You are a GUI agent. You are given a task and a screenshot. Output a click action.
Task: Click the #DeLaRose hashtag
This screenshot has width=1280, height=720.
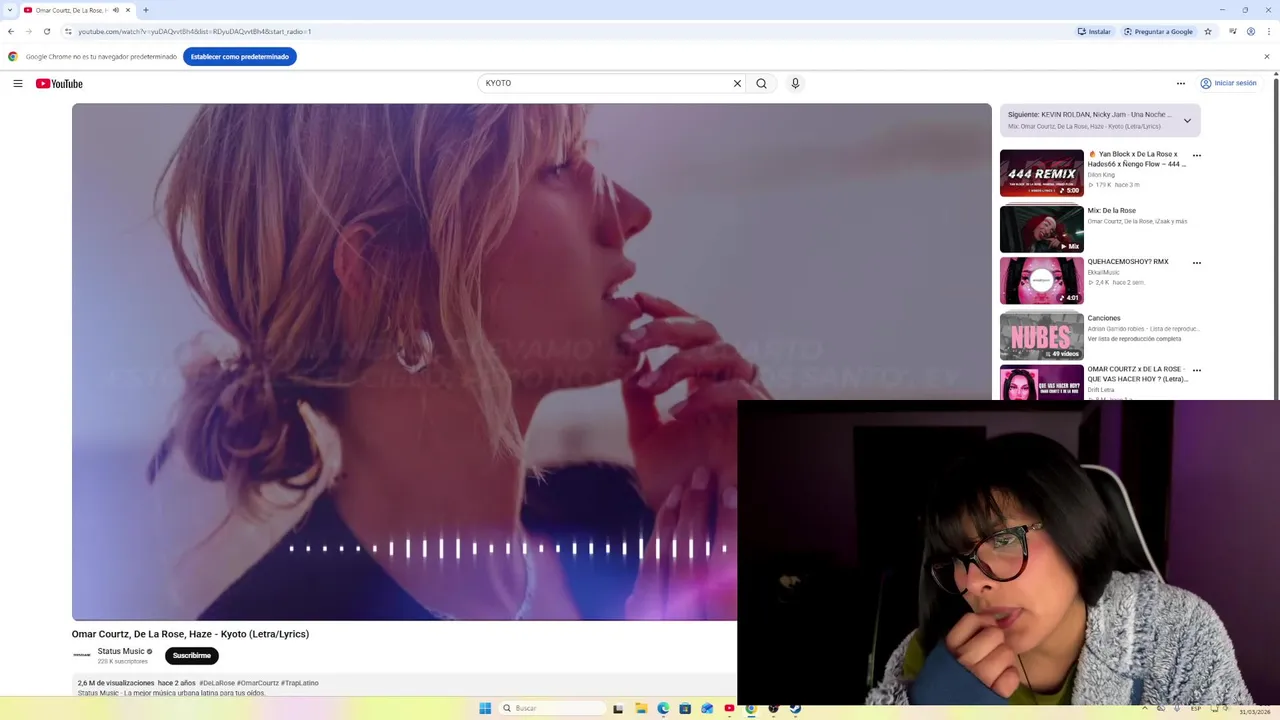point(217,683)
